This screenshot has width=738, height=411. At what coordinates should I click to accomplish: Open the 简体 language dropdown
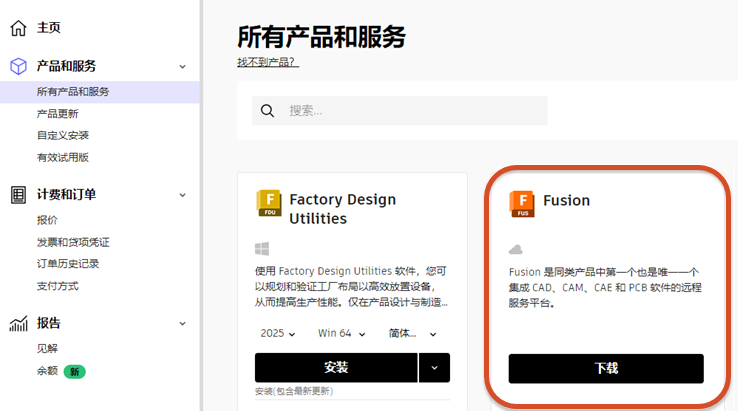pyautogui.click(x=412, y=333)
